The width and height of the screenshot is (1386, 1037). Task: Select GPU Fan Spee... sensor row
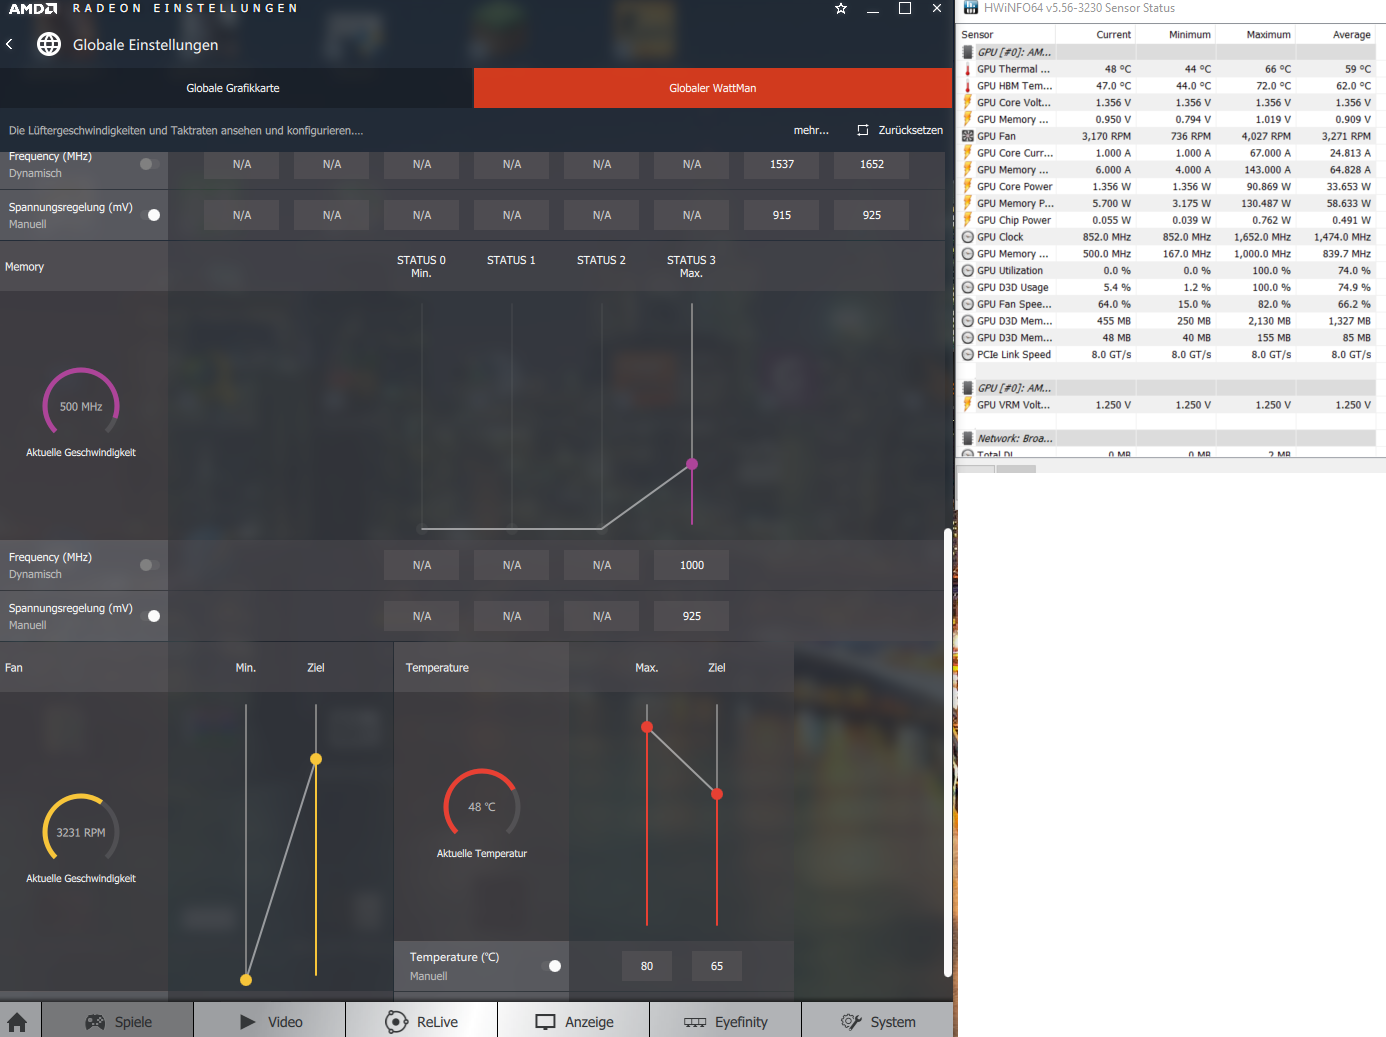coord(1167,304)
